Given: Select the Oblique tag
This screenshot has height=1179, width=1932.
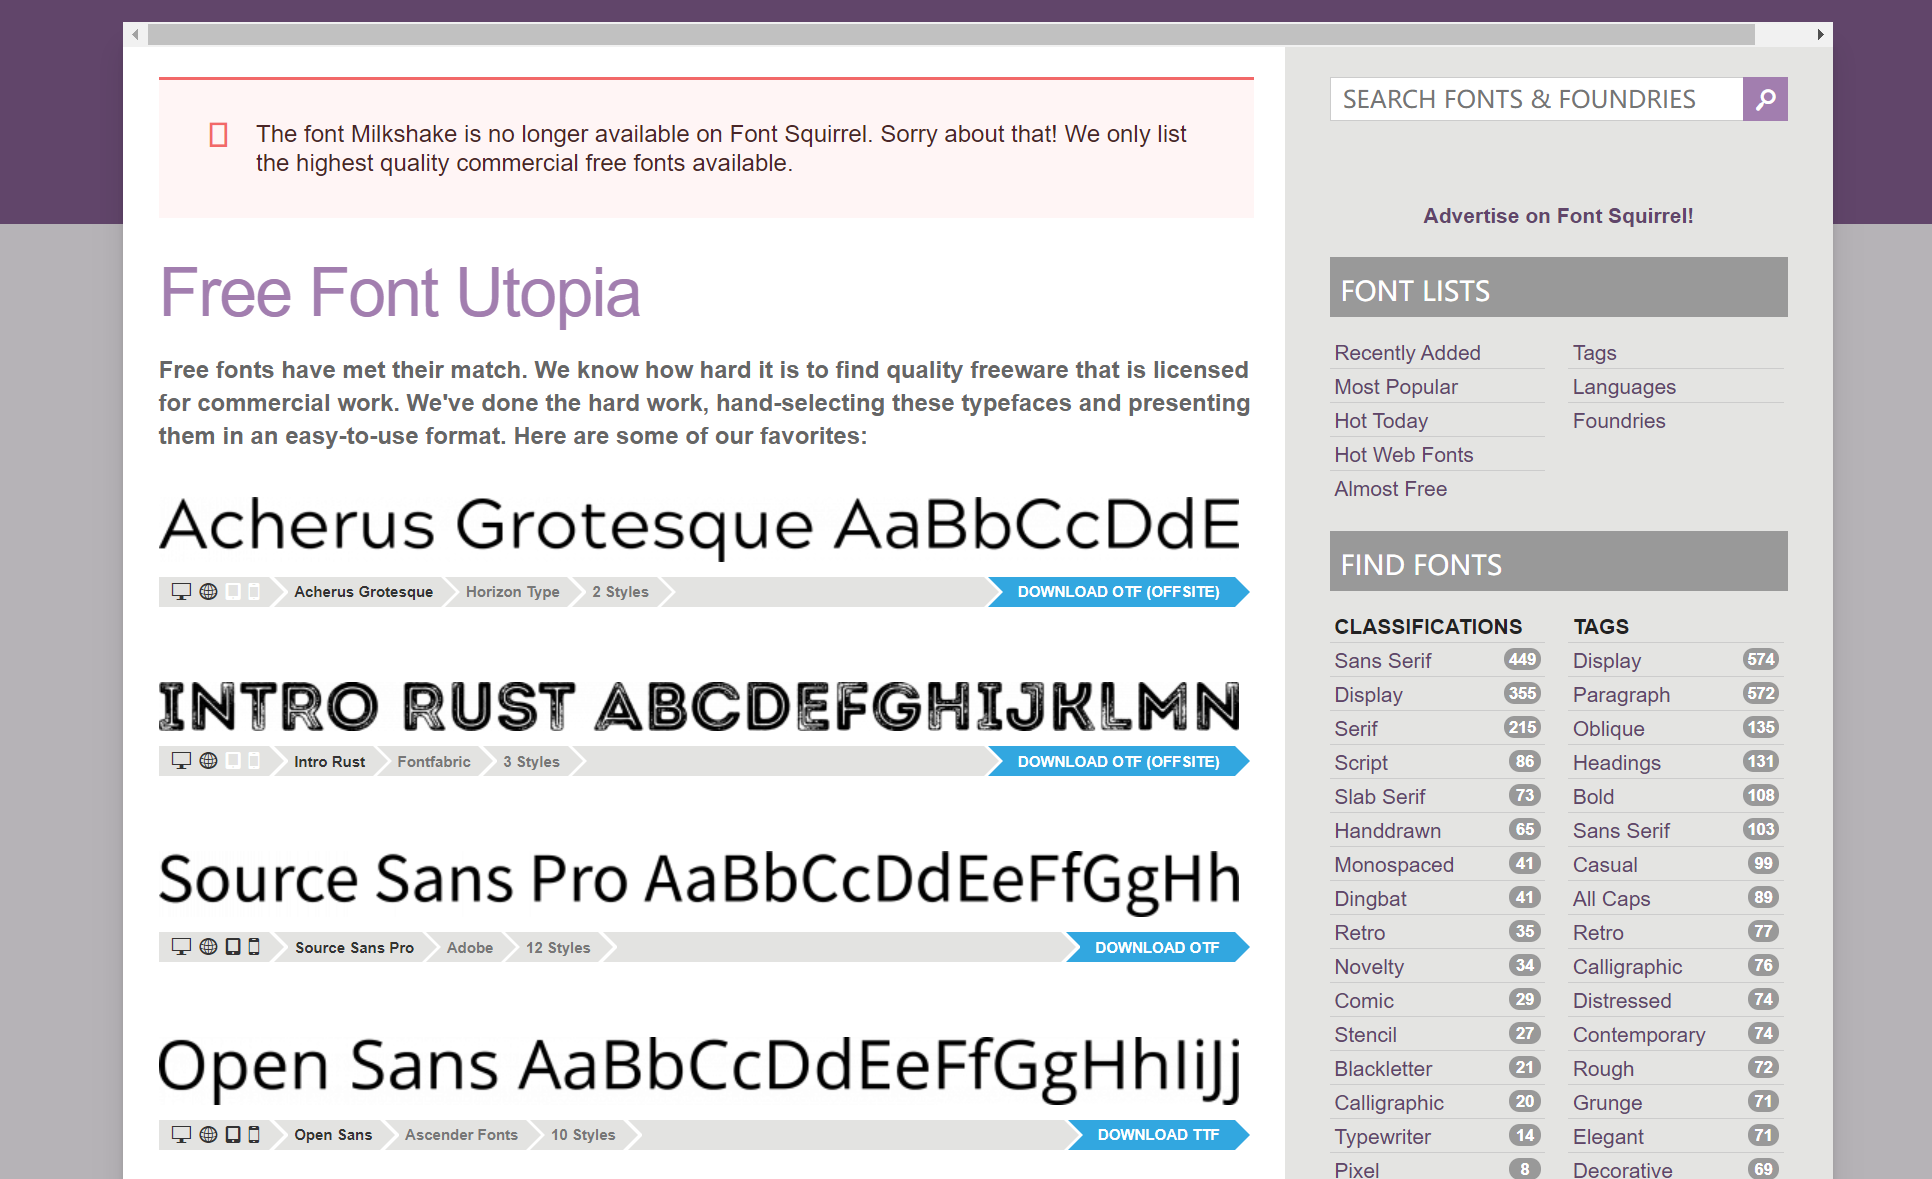Looking at the screenshot, I should pos(1608,729).
